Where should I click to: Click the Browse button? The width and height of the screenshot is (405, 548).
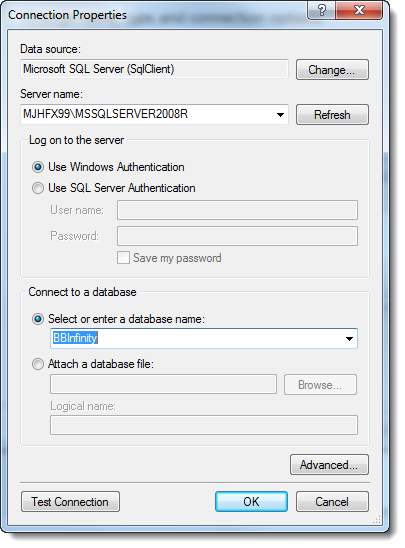(x=320, y=385)
